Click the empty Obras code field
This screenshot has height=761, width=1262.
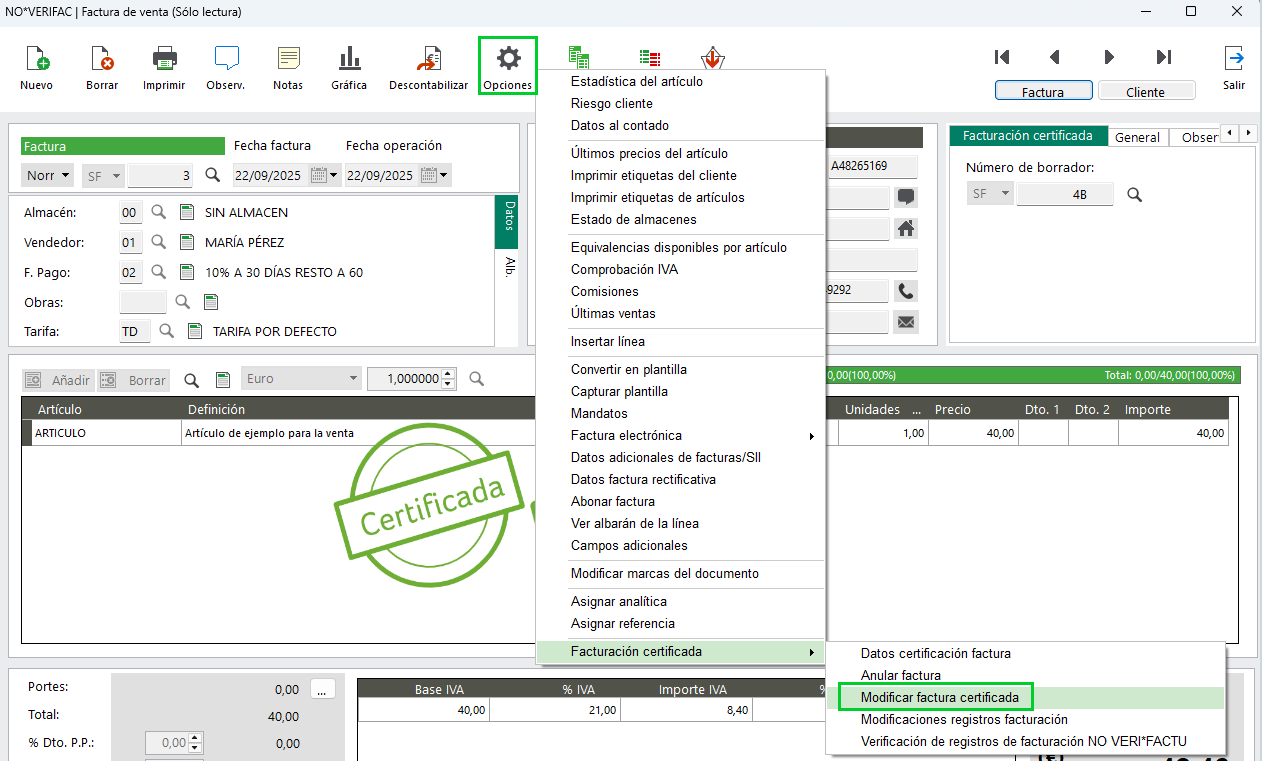(x=143, y=301)
